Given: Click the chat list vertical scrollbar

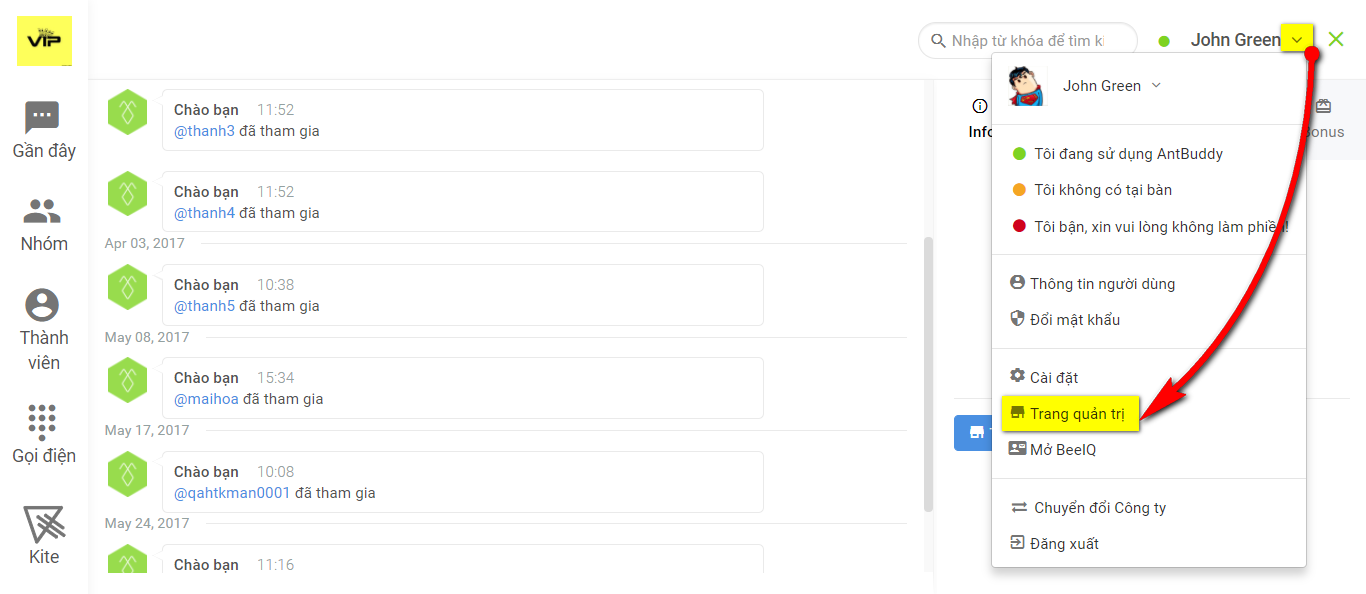Looking at the screenshot, I should [x=928, y=374].
